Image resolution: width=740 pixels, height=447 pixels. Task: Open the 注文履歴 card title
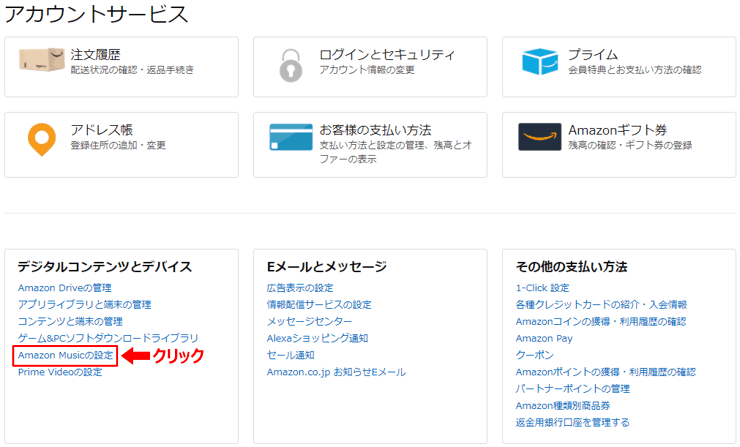[x=95, y=55]
